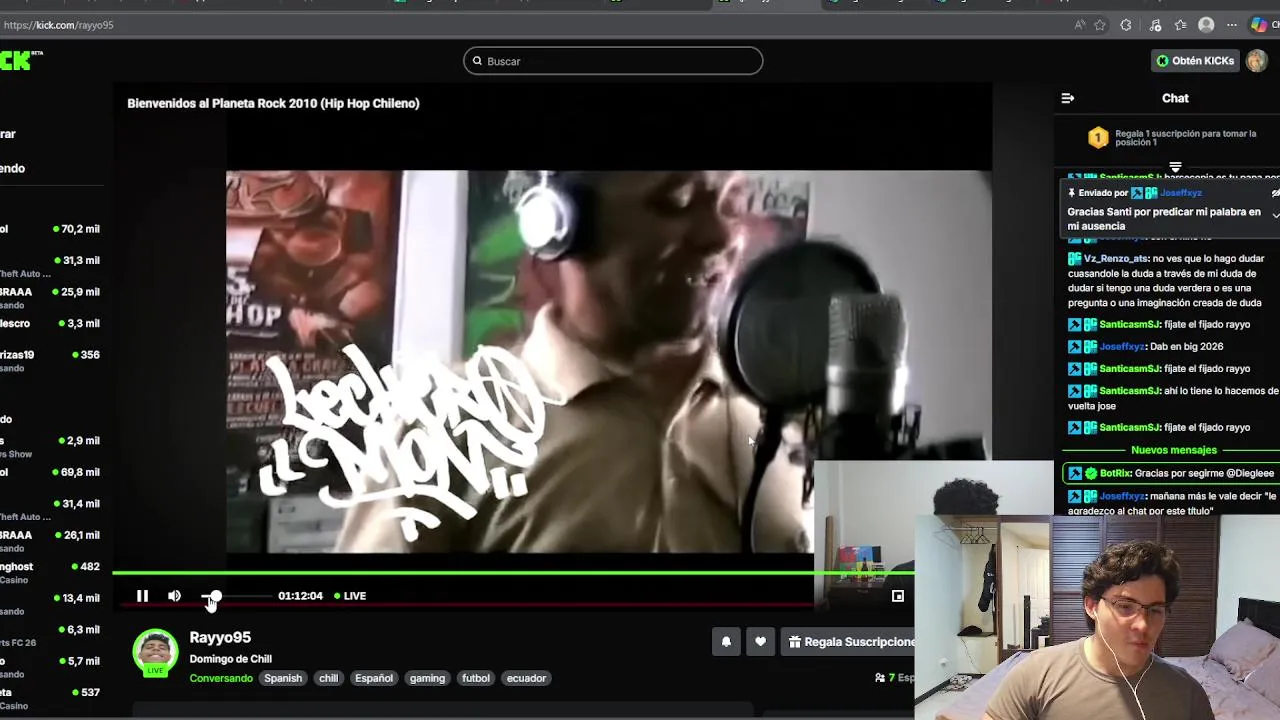Select the futbol tag
Image resolution: width=1280 pixels, height=720 pixels.
click(x=476, y=678)
